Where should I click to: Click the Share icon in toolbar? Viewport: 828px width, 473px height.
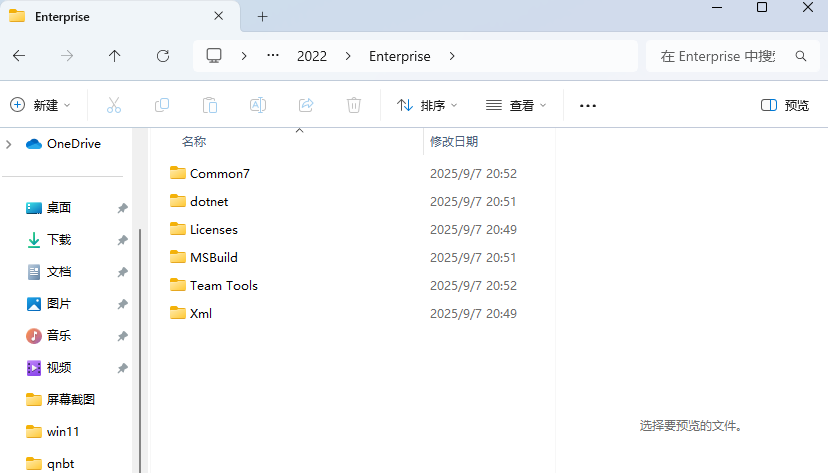click(x=306, y=105)
